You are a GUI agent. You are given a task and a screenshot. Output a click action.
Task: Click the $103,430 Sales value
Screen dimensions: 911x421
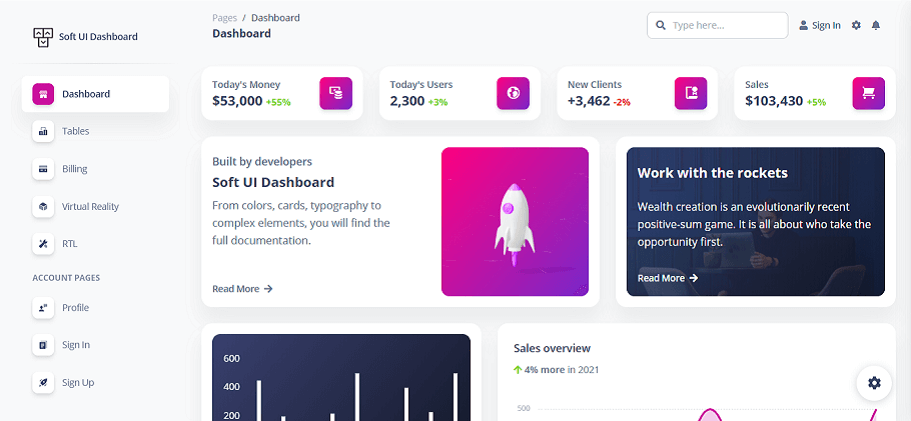coord(774,101)
